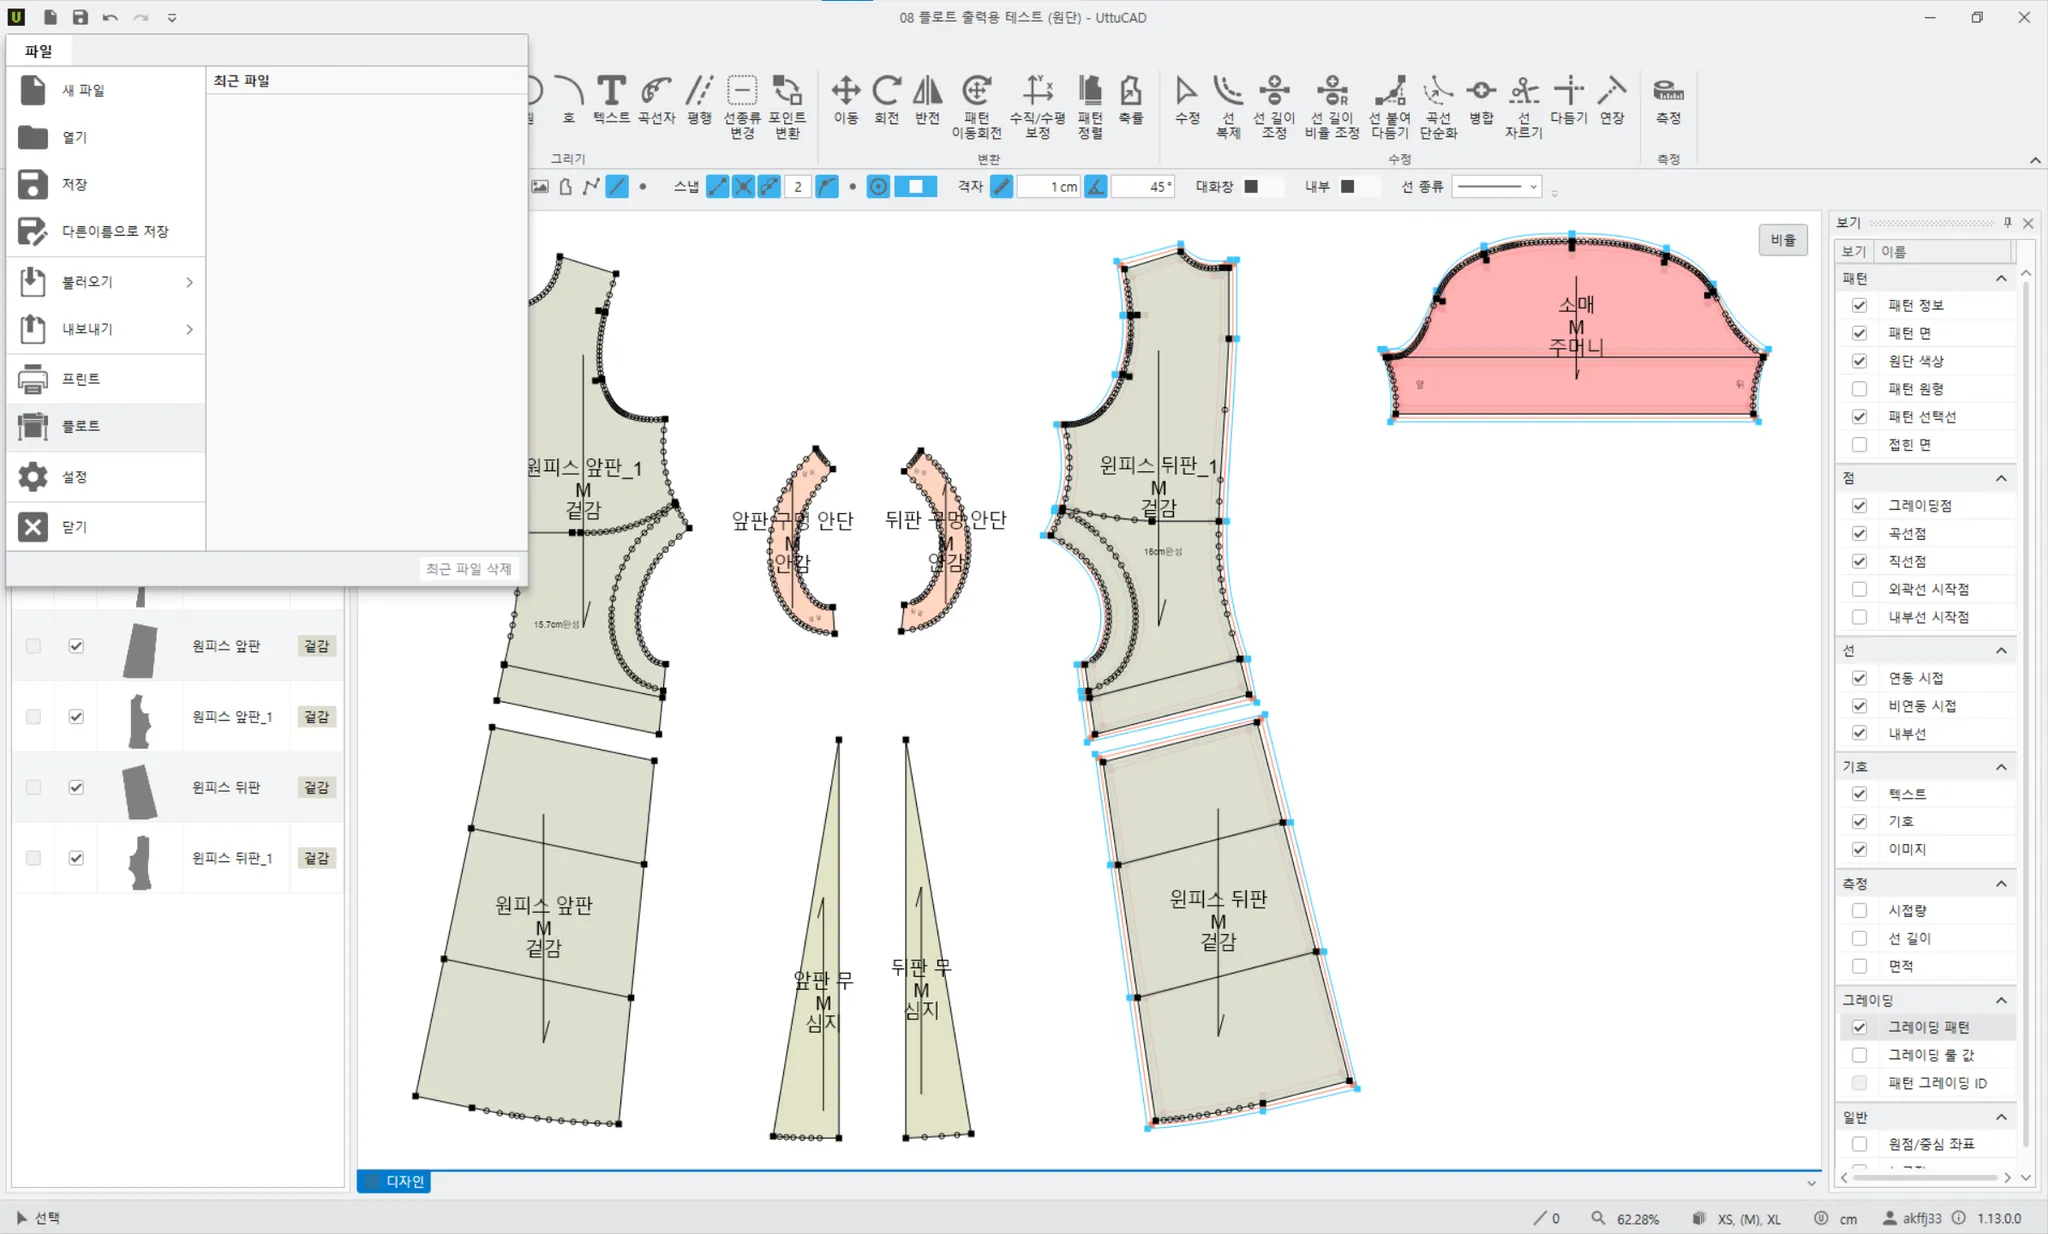Click the 최근 파일 삭제 button
Viewport: 2048px width, 1234px height.
468,568
